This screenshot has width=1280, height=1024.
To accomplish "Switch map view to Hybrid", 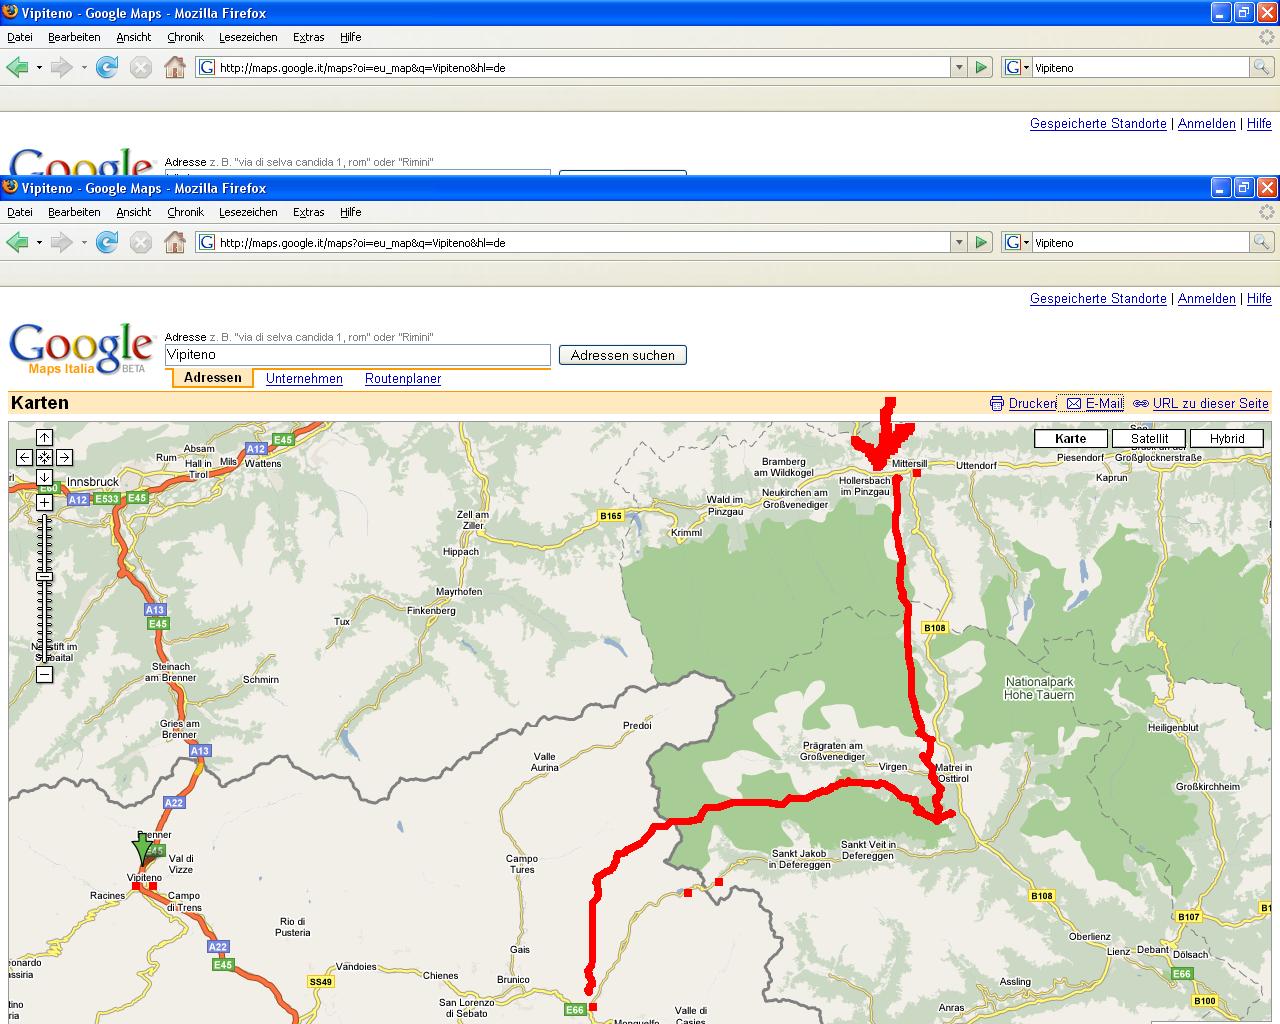I will (1227, 438).
